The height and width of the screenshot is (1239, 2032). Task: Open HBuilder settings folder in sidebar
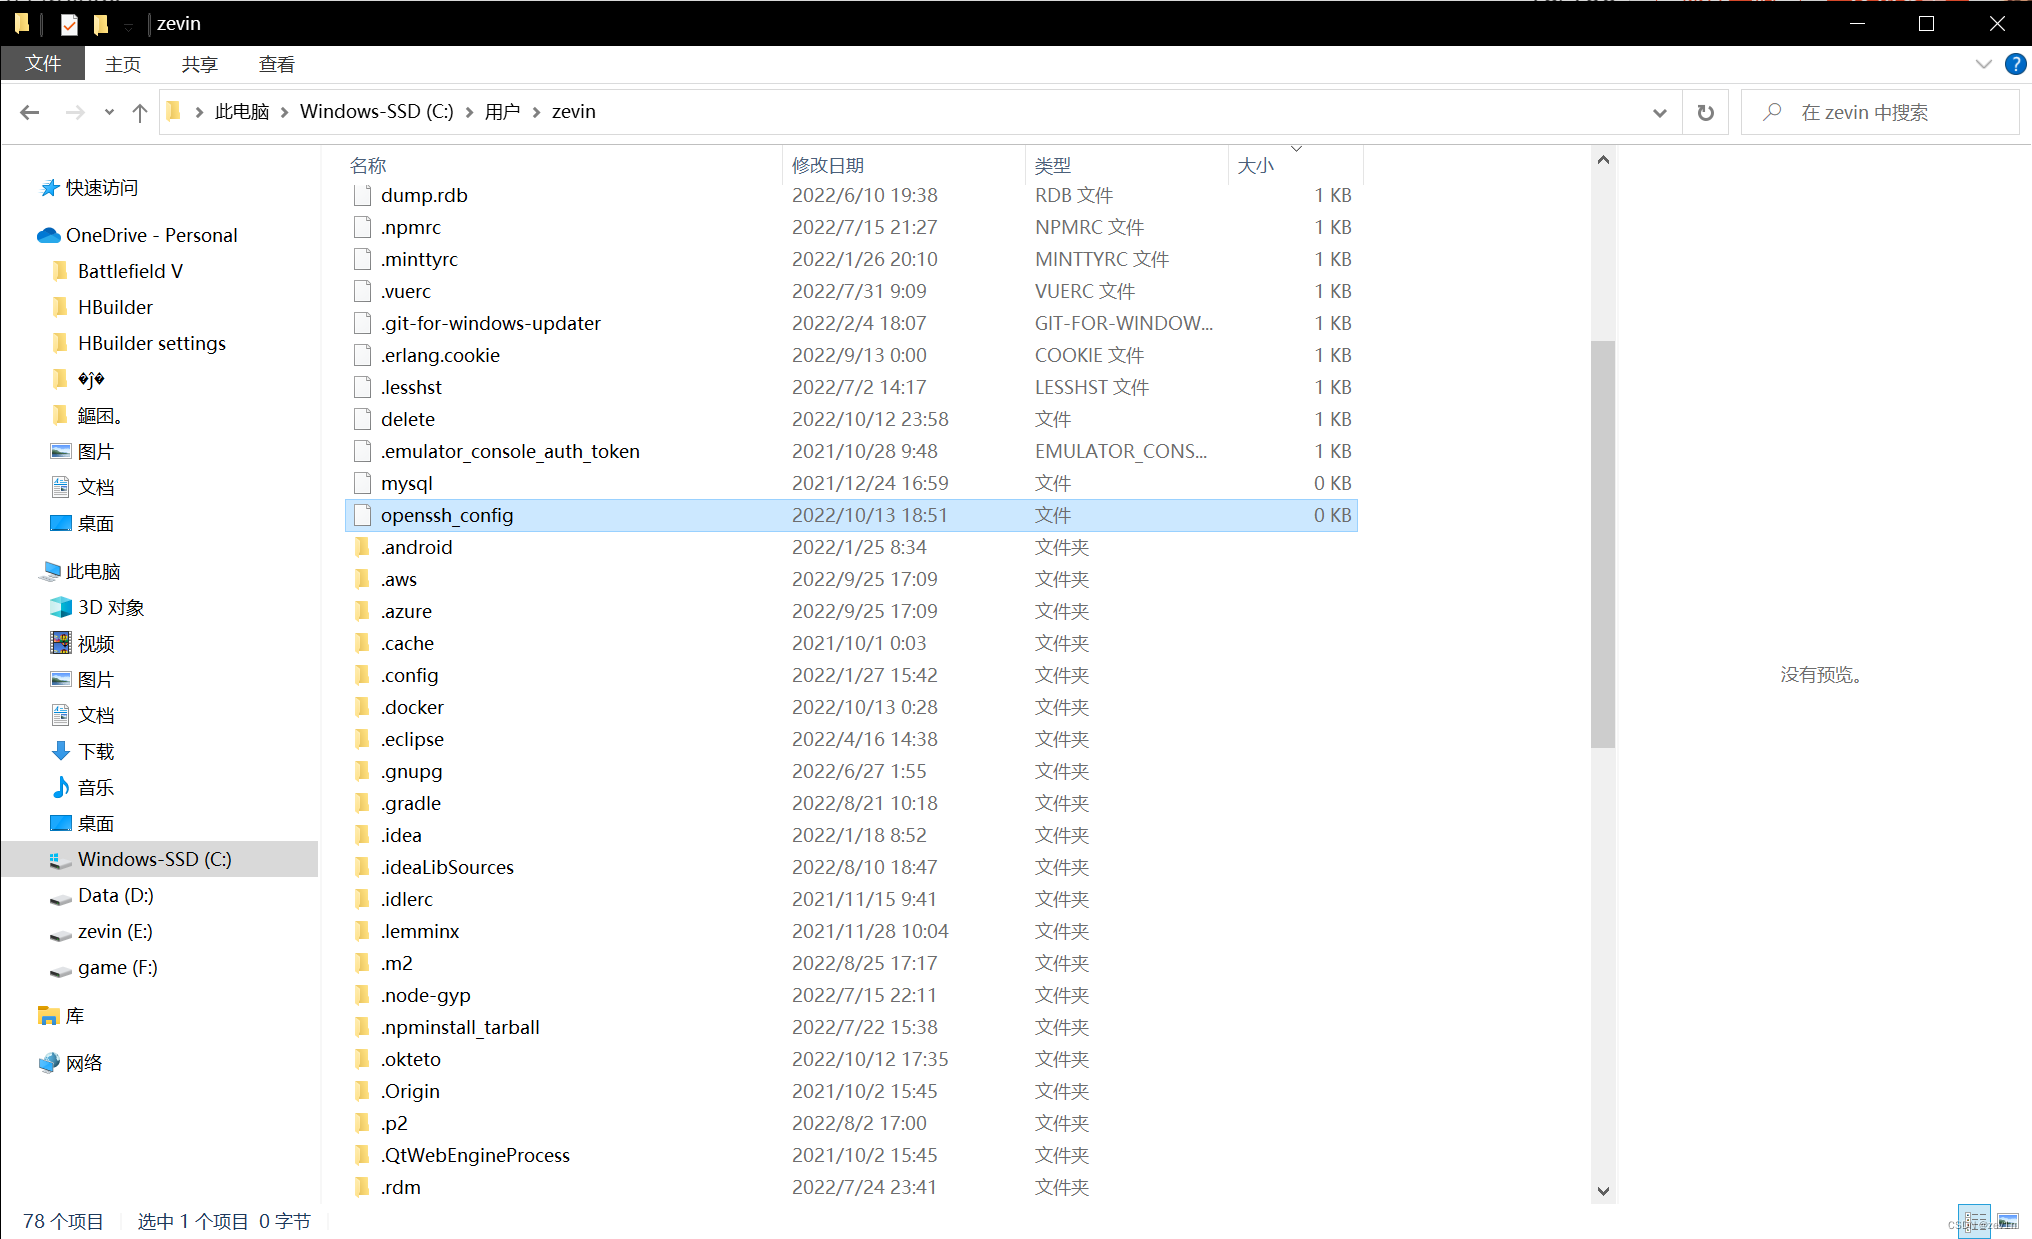[x=152, y=343]
